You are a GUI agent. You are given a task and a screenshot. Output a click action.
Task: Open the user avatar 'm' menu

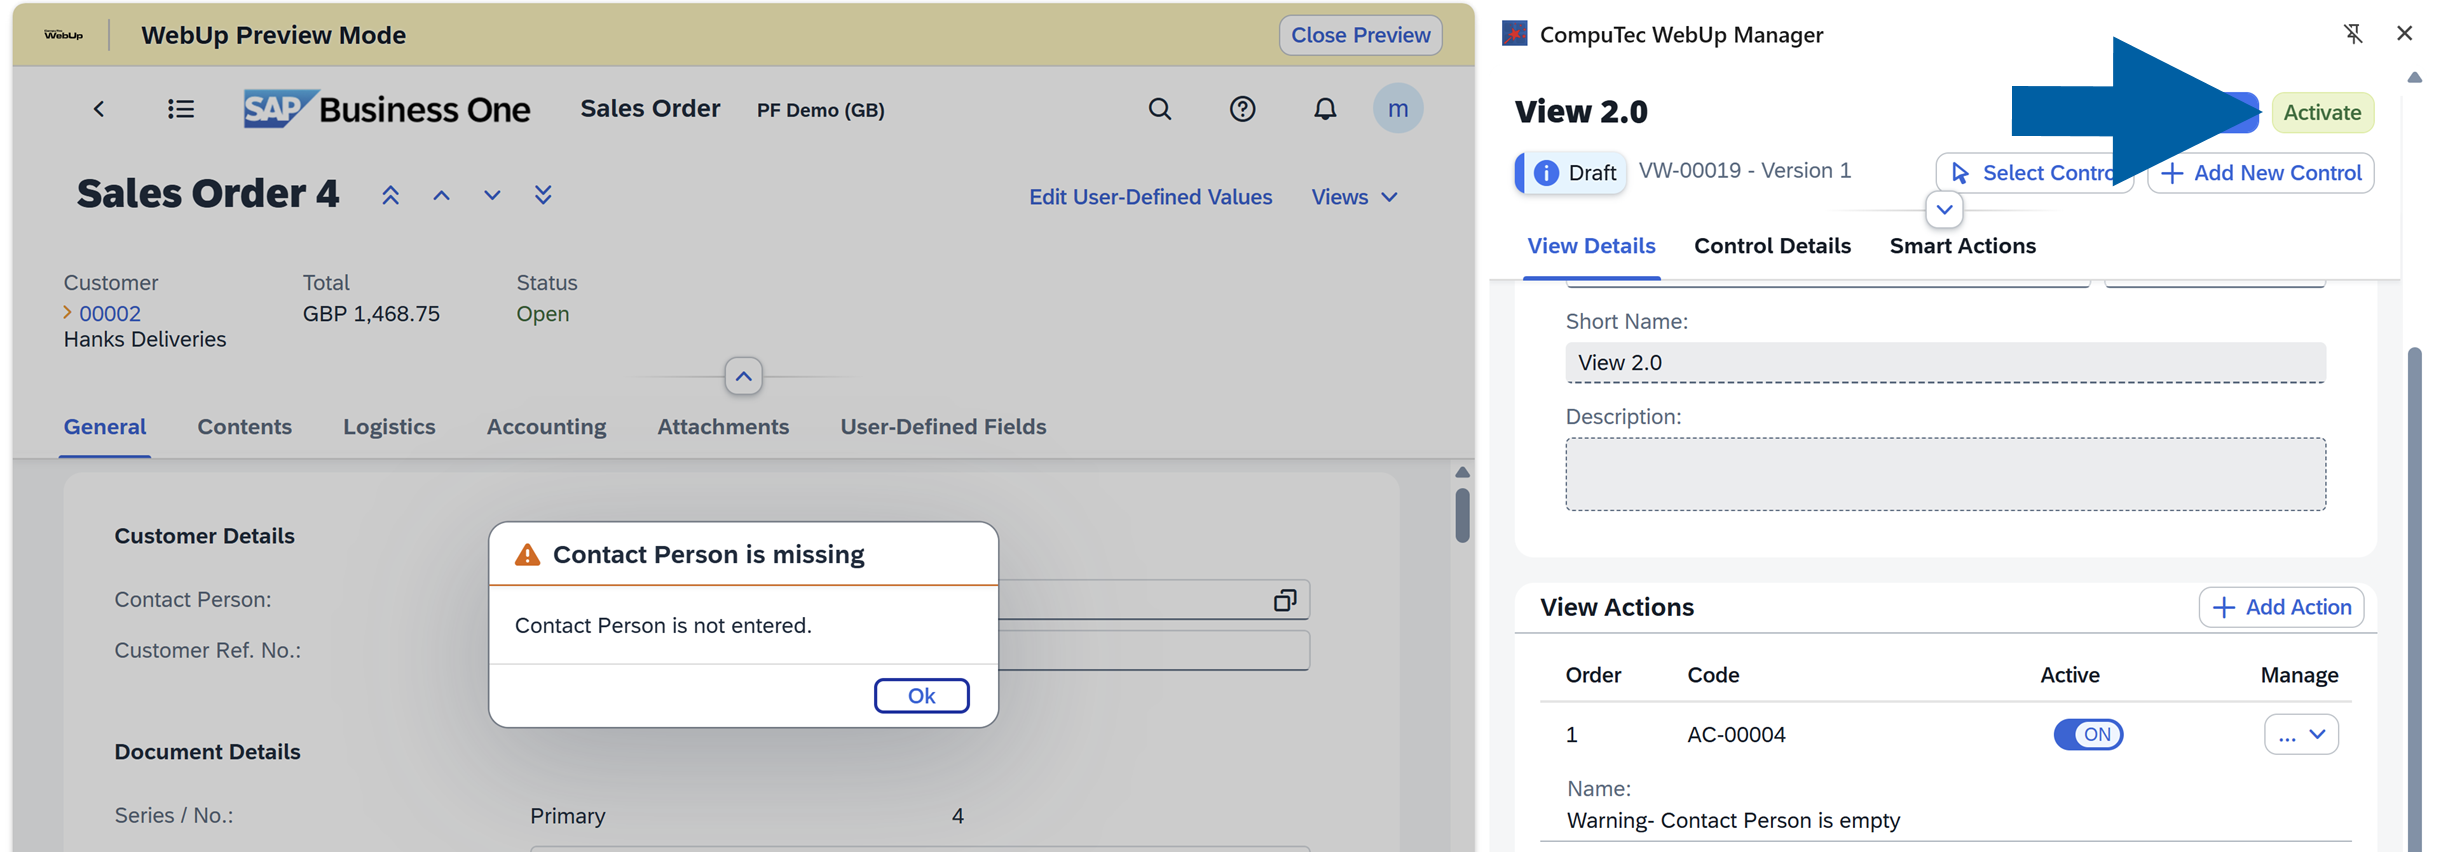(x=1398, y=108)
